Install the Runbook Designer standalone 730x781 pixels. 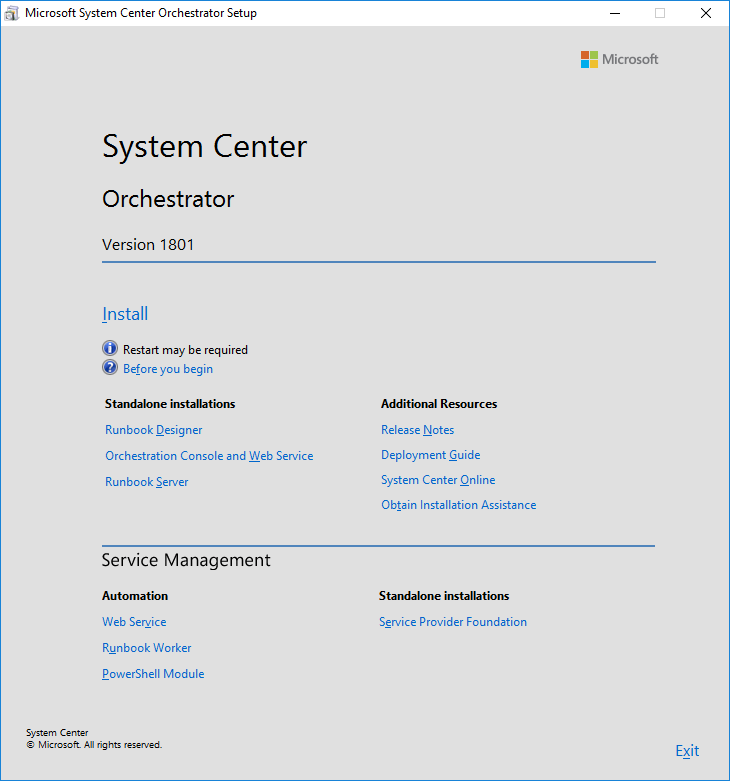pyautogui.click(x=153, y=429)
